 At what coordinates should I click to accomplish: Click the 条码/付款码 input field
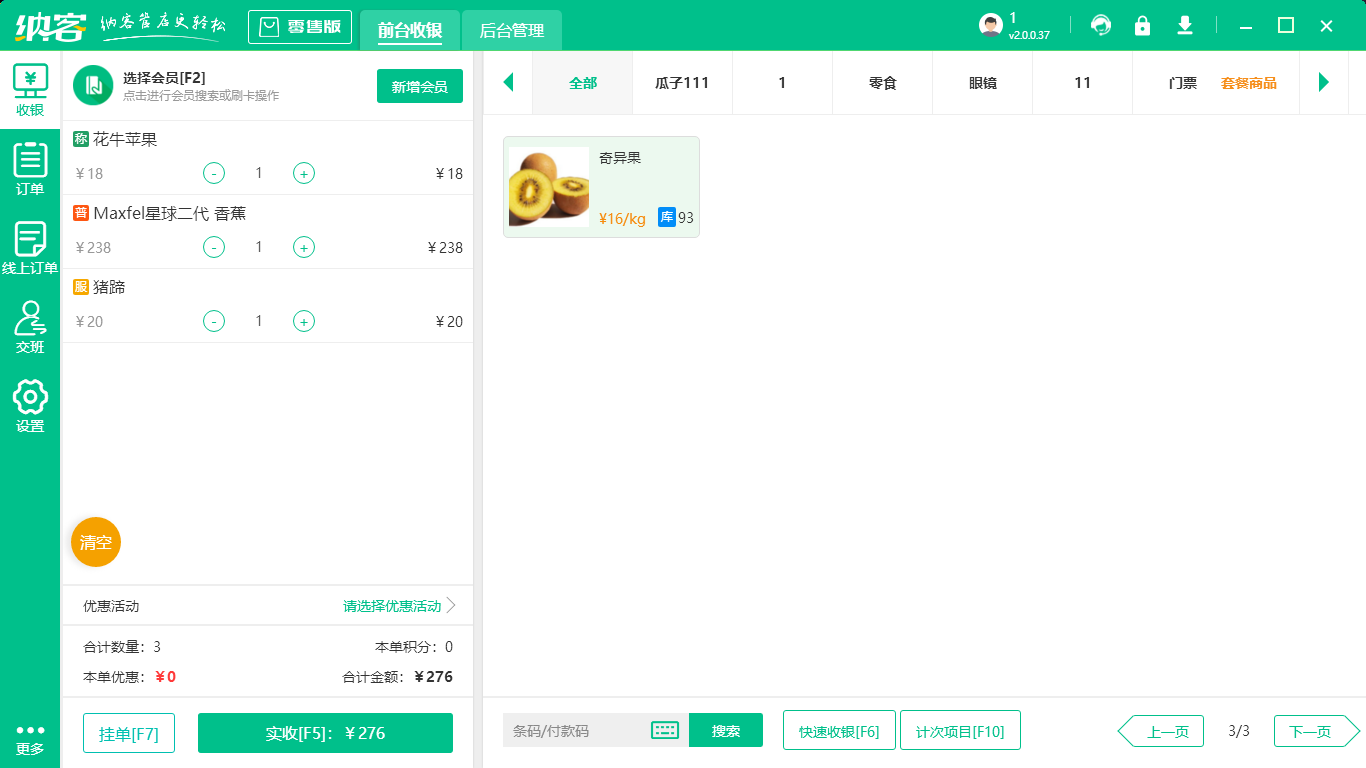(575, 731)
